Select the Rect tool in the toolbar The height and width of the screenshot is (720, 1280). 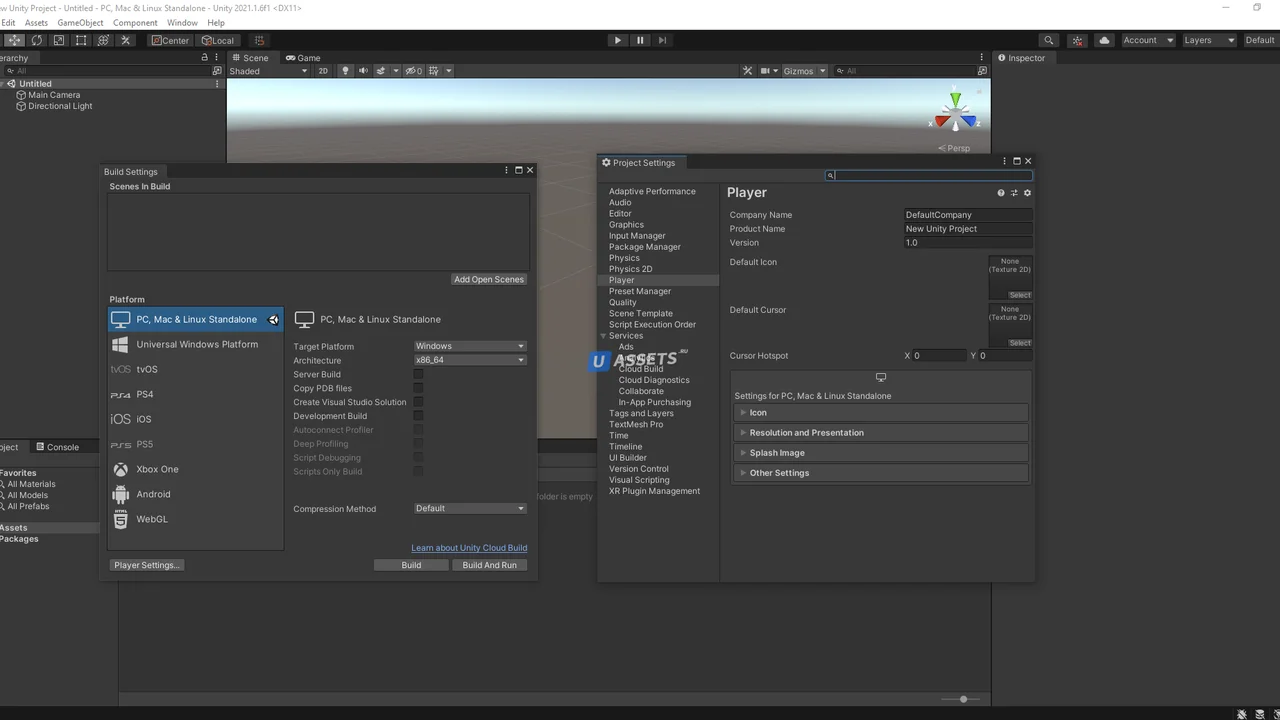(81, 40)
